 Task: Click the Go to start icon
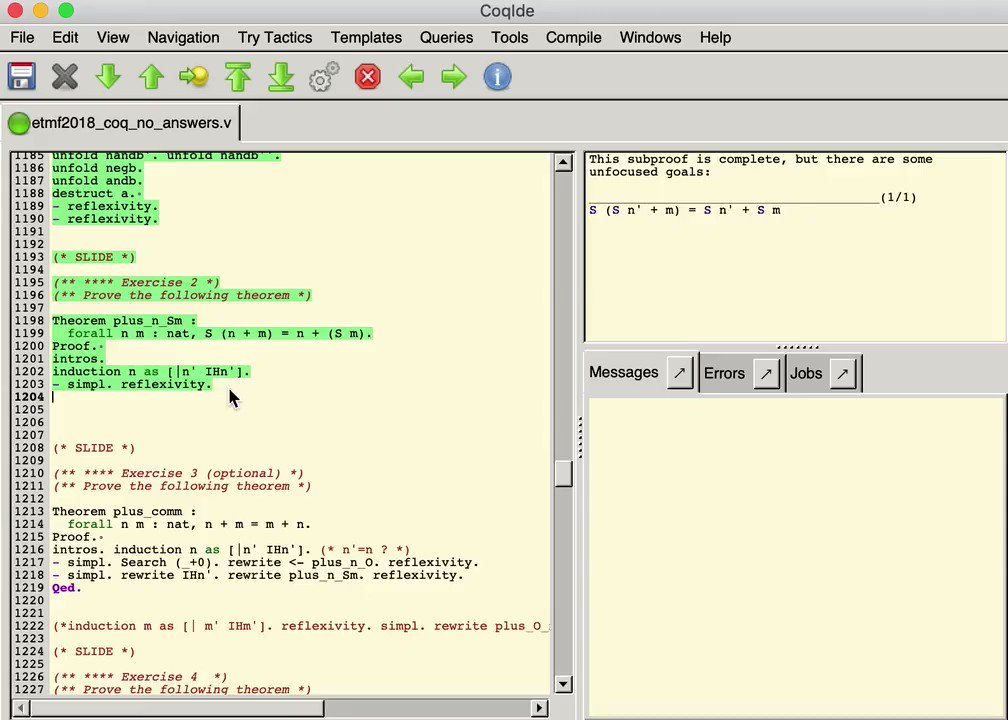[x=238, y=76]
